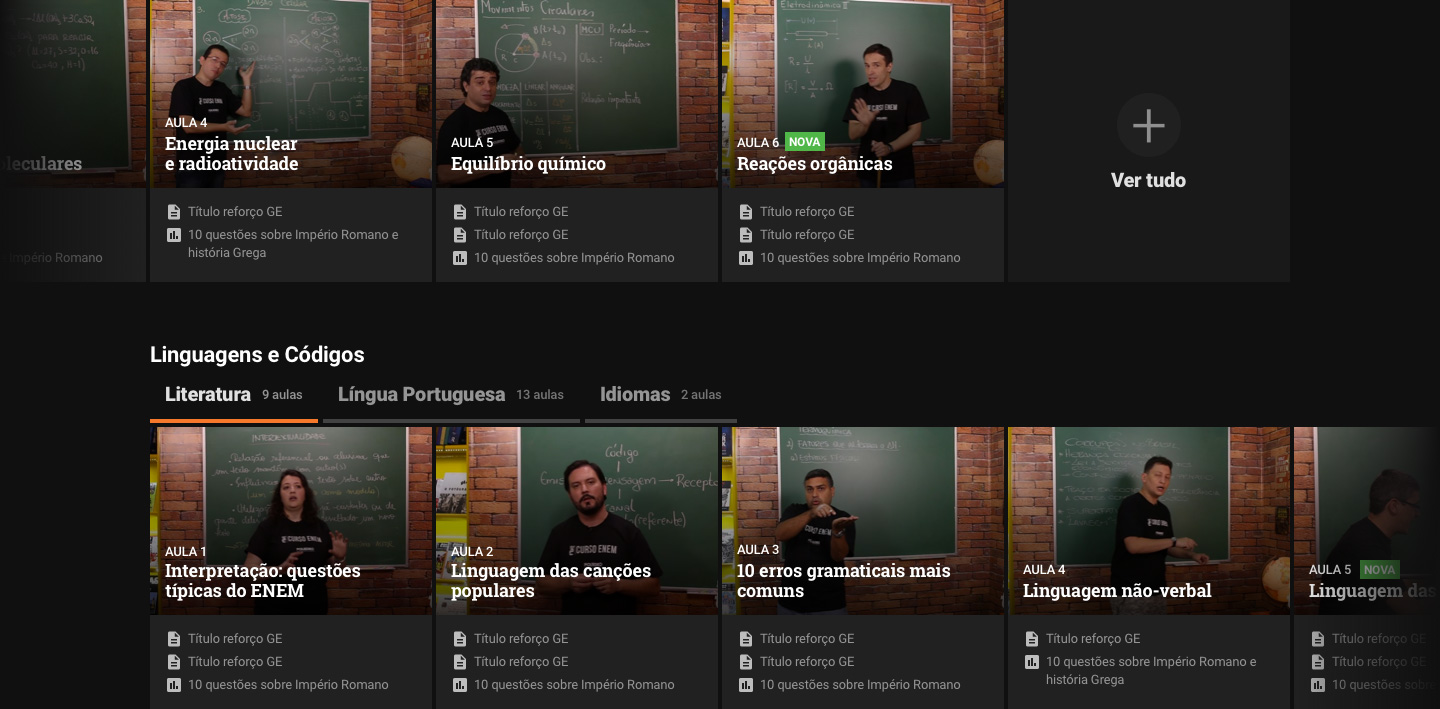Image resolution: width=1440 pixels, height=709 pixels.
Task: Click quiz chart icon under Linguagem das canções populares
Action: 460,685
